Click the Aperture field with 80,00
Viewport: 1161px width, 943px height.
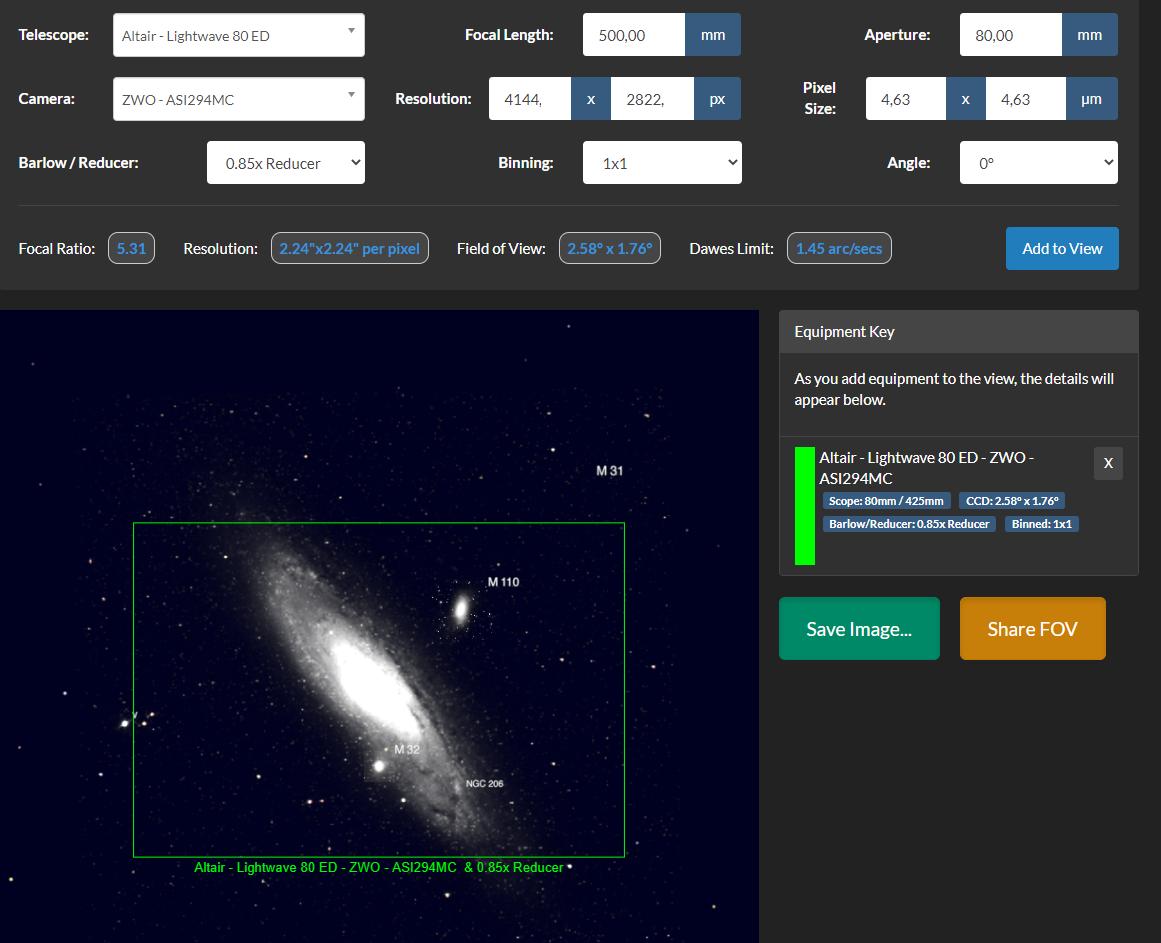tap(1011, 35)
